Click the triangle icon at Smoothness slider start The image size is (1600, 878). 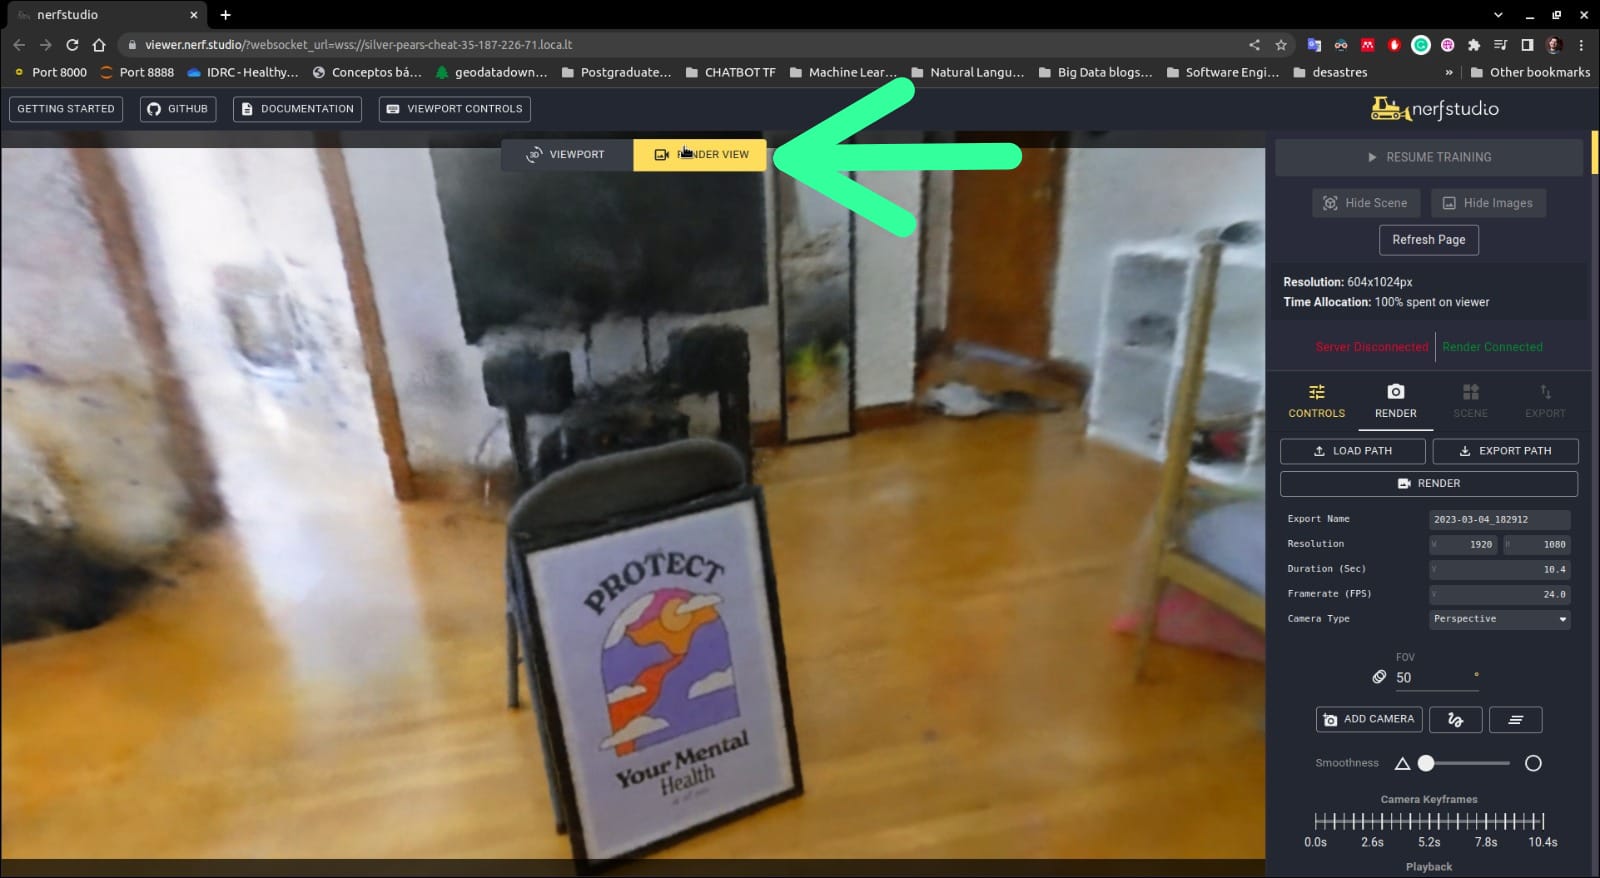[x=1402, y=764]
